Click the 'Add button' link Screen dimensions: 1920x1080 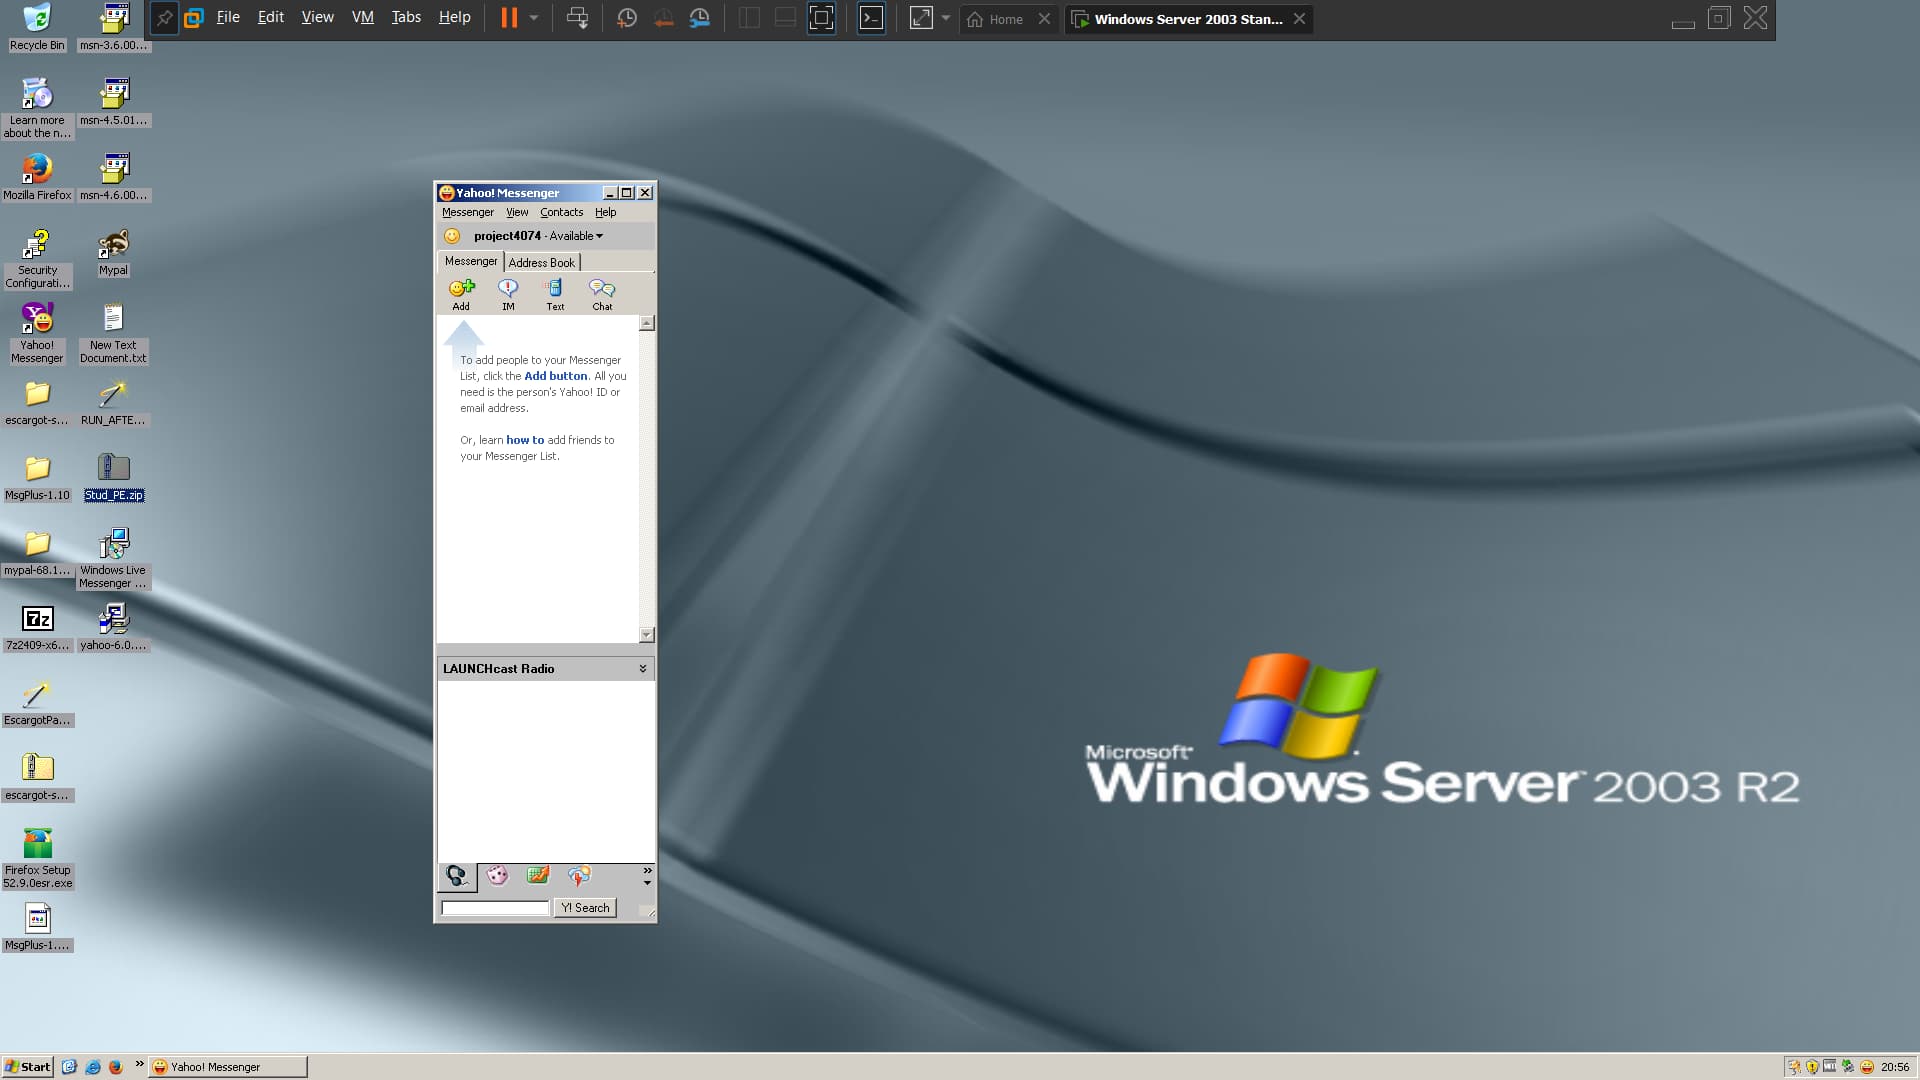pos(556,376)
